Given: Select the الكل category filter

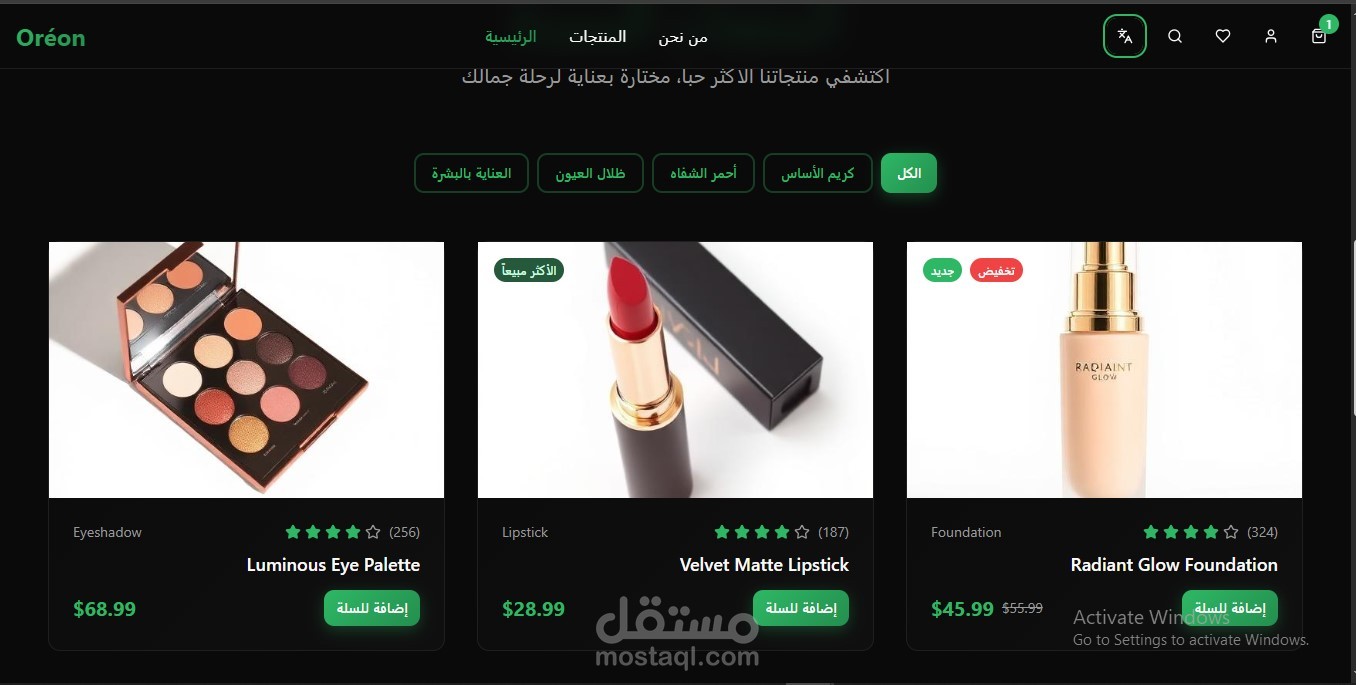Looking at the screenshot, I should click(909, 173).
